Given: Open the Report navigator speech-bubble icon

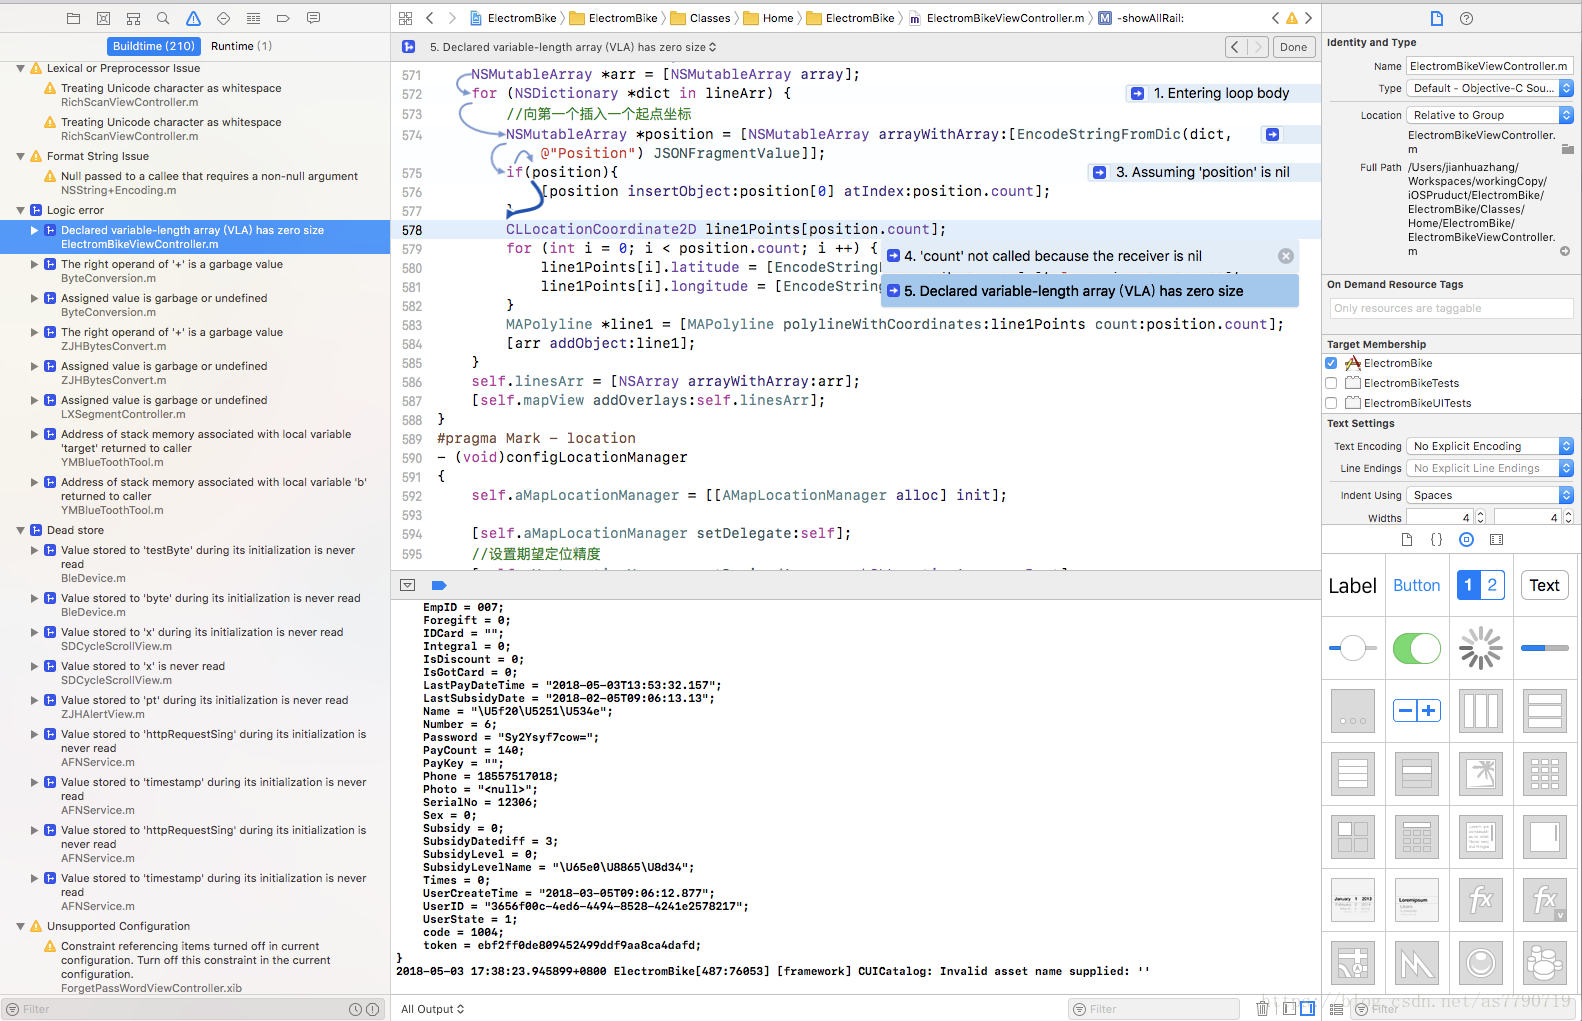Looking at the screenshot, I should (x=313, y=18).
